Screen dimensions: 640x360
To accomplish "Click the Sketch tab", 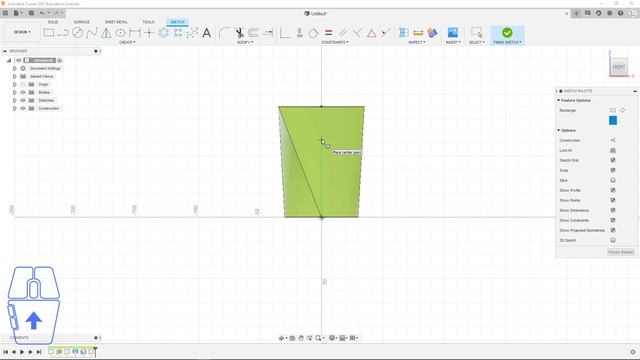I will pyautogui.click(x=178, y=22).
